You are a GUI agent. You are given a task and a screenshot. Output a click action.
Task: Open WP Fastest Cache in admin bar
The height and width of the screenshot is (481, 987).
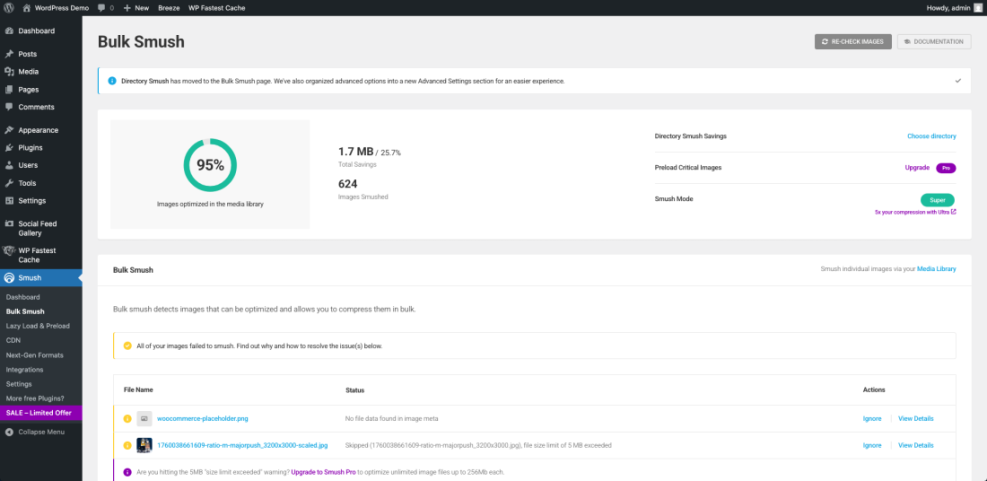217,8
